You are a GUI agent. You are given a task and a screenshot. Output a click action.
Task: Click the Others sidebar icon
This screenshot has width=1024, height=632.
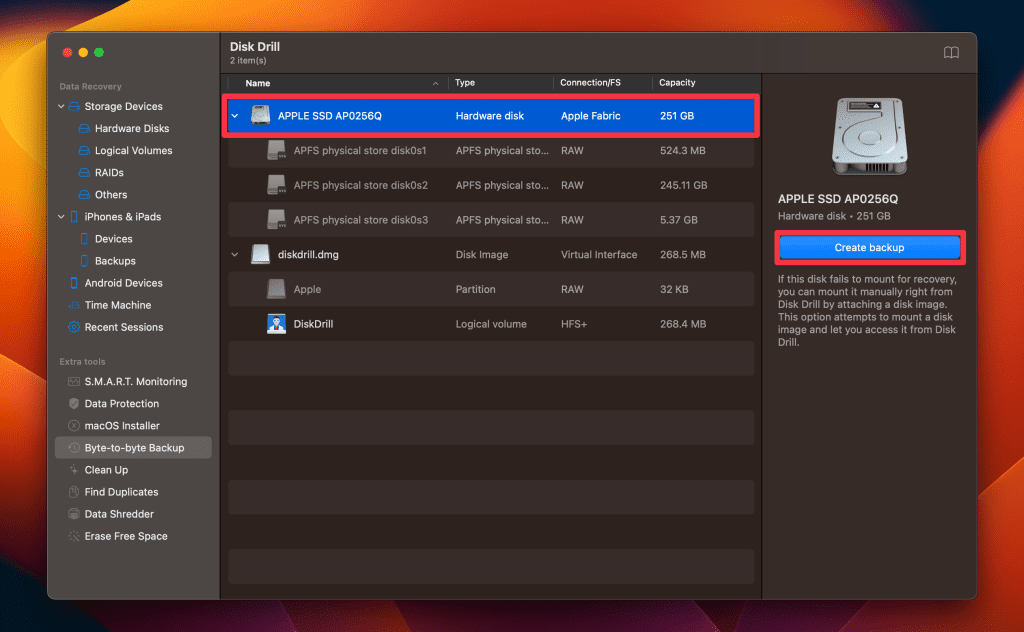tap(84, 195)
